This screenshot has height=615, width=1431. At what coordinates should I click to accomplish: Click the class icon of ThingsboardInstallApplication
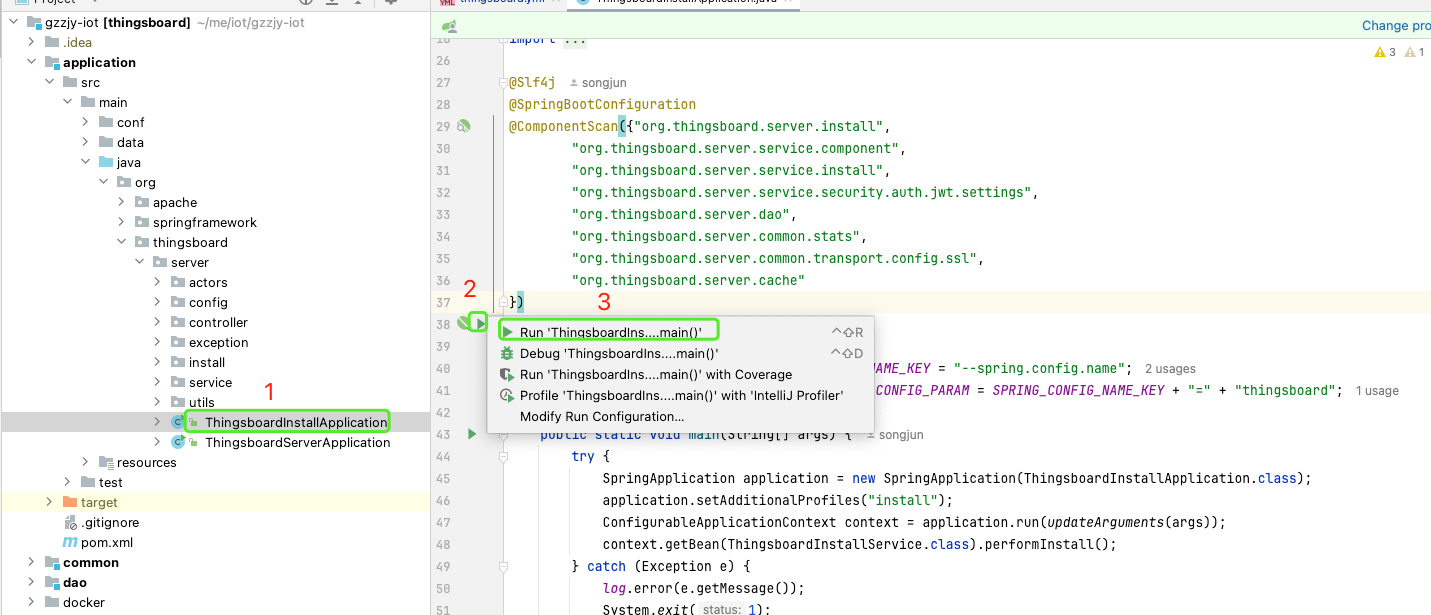pyautogui.click(x=178, y=422)
